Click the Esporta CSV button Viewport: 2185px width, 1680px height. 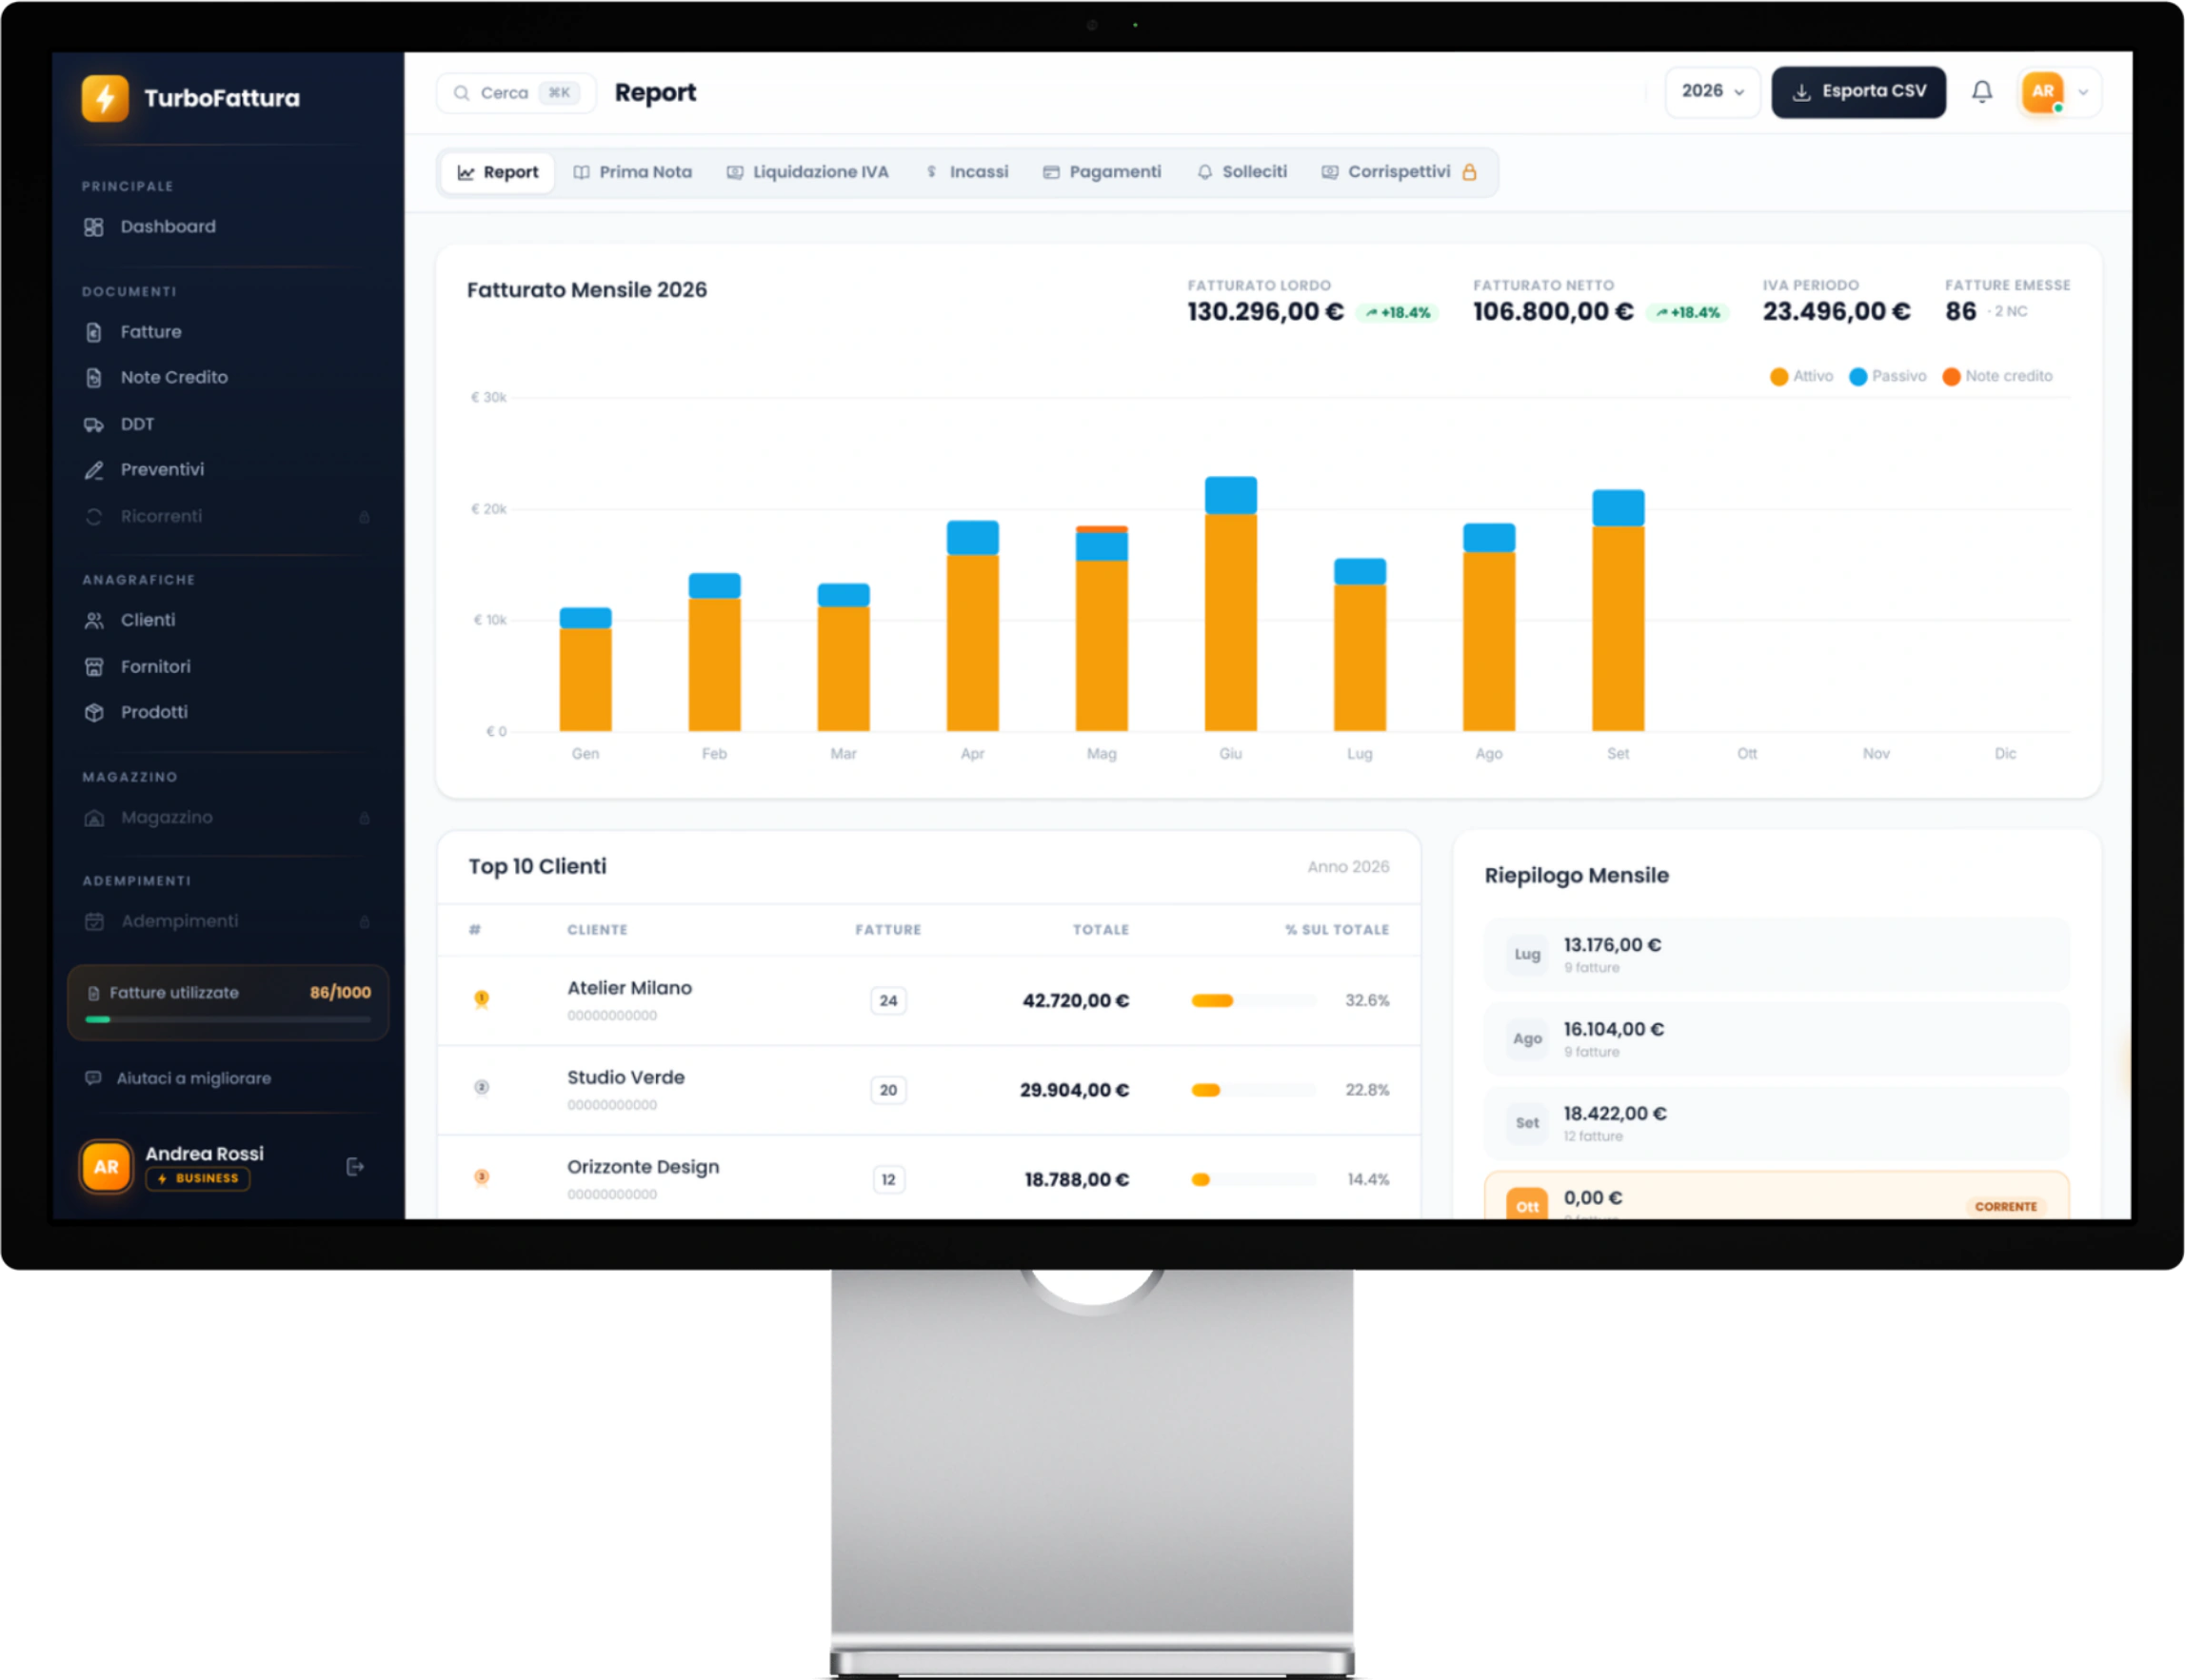tap(1858, 92)
